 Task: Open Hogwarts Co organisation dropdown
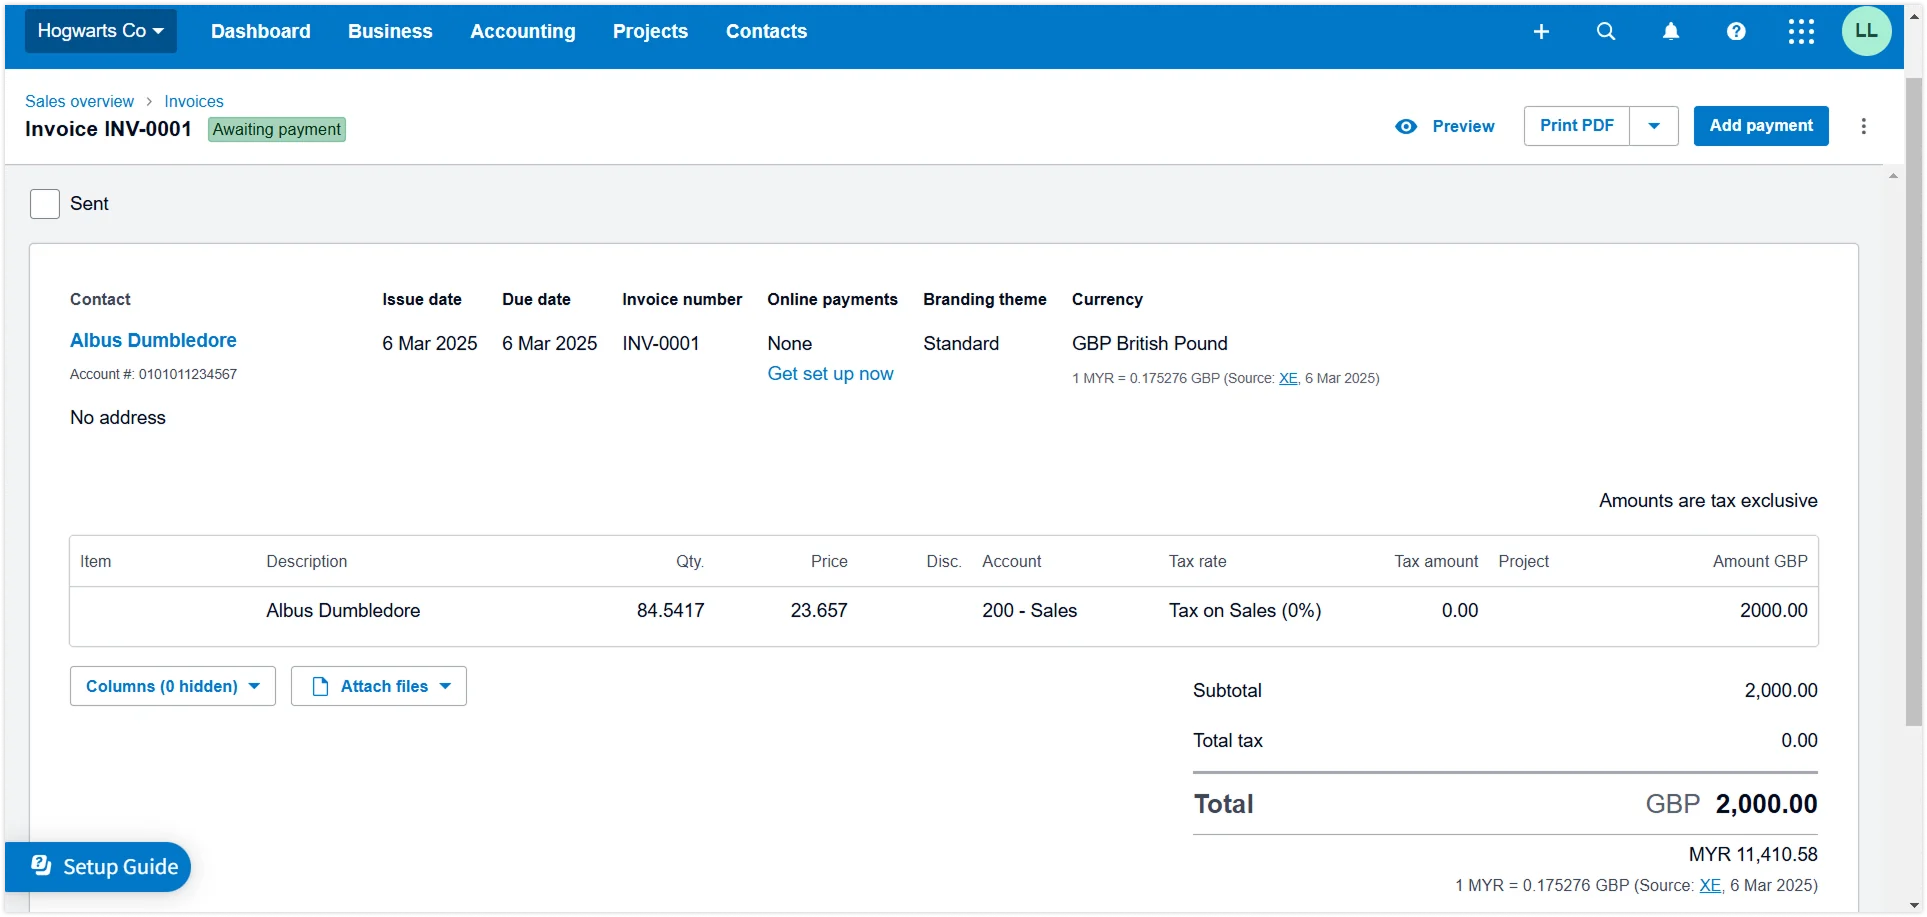coord(100,31)
